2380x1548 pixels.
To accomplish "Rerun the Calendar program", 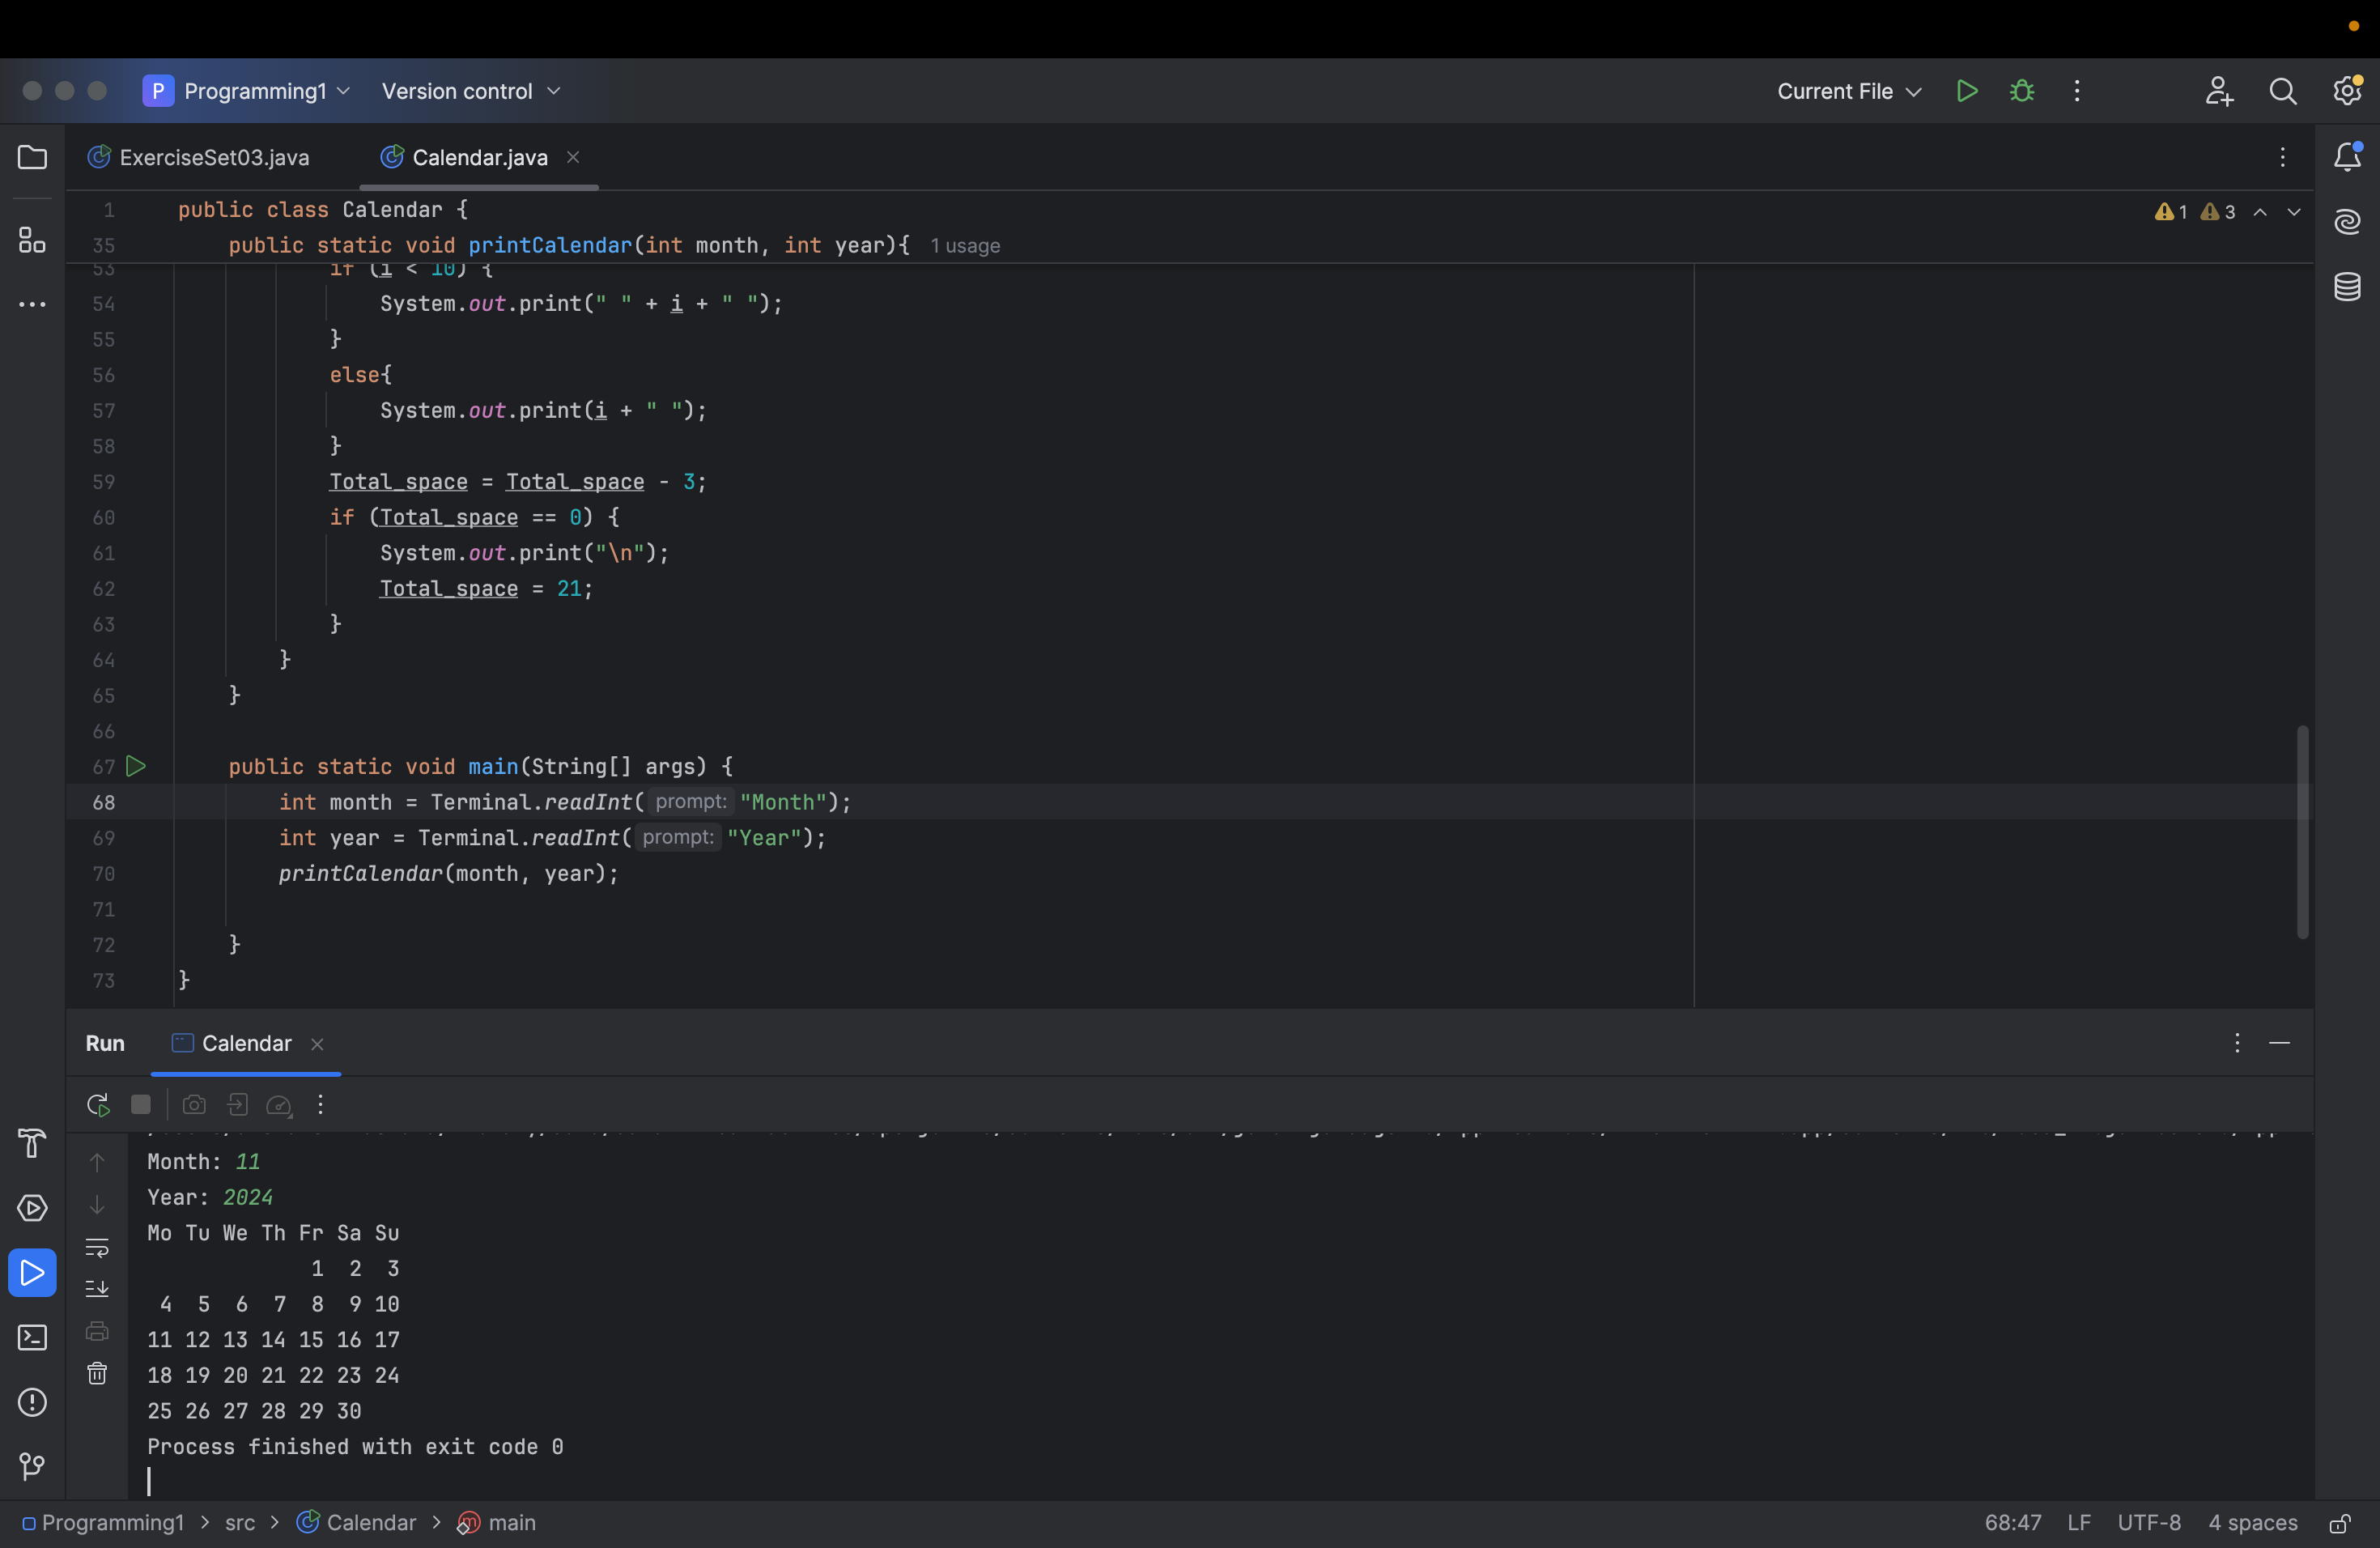I will (97, 1105).
